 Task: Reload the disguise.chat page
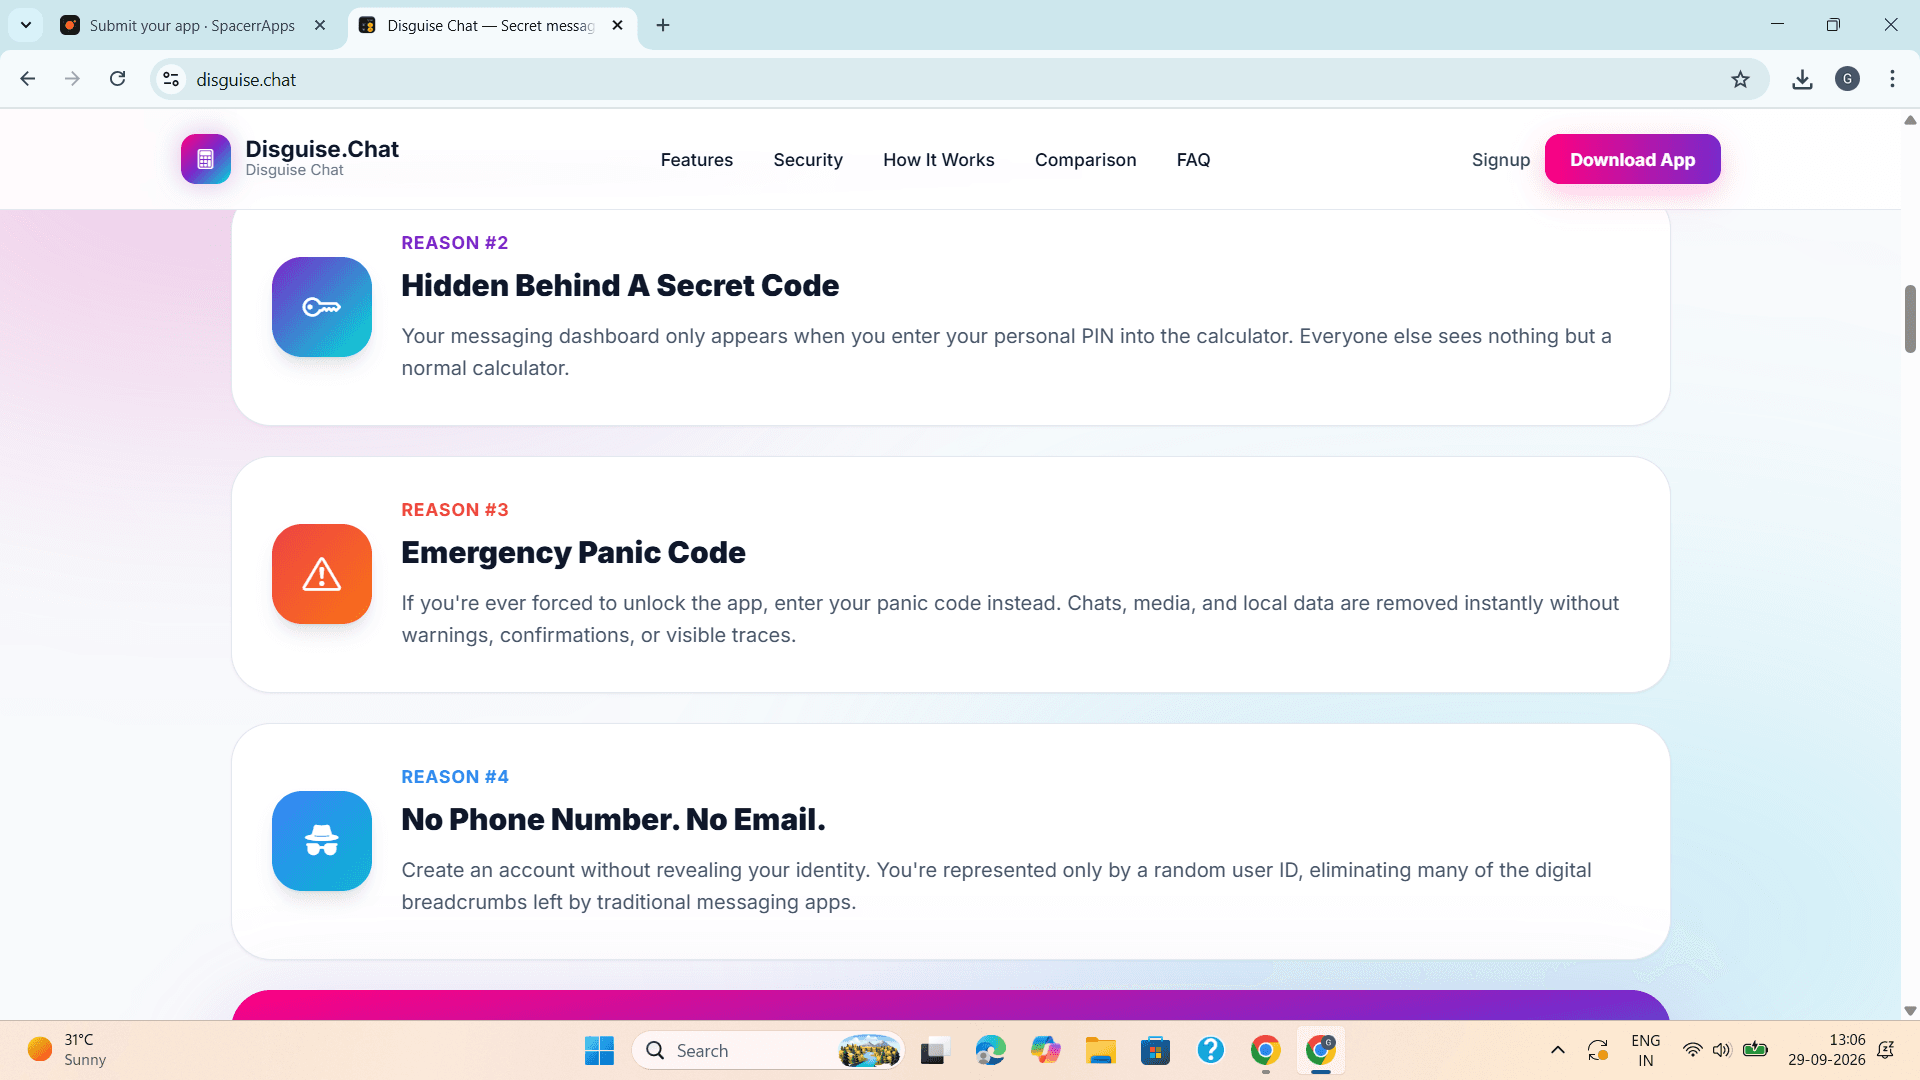pyautogui.click(x=117, y=79)
